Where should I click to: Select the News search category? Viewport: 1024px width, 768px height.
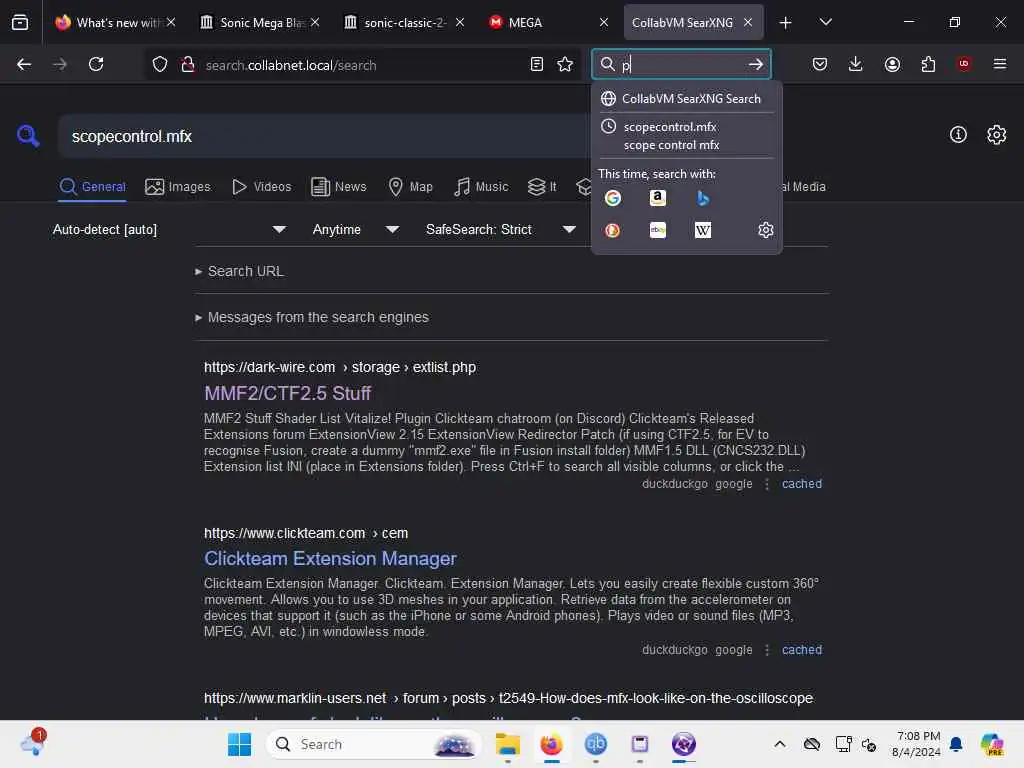[339, 187]
